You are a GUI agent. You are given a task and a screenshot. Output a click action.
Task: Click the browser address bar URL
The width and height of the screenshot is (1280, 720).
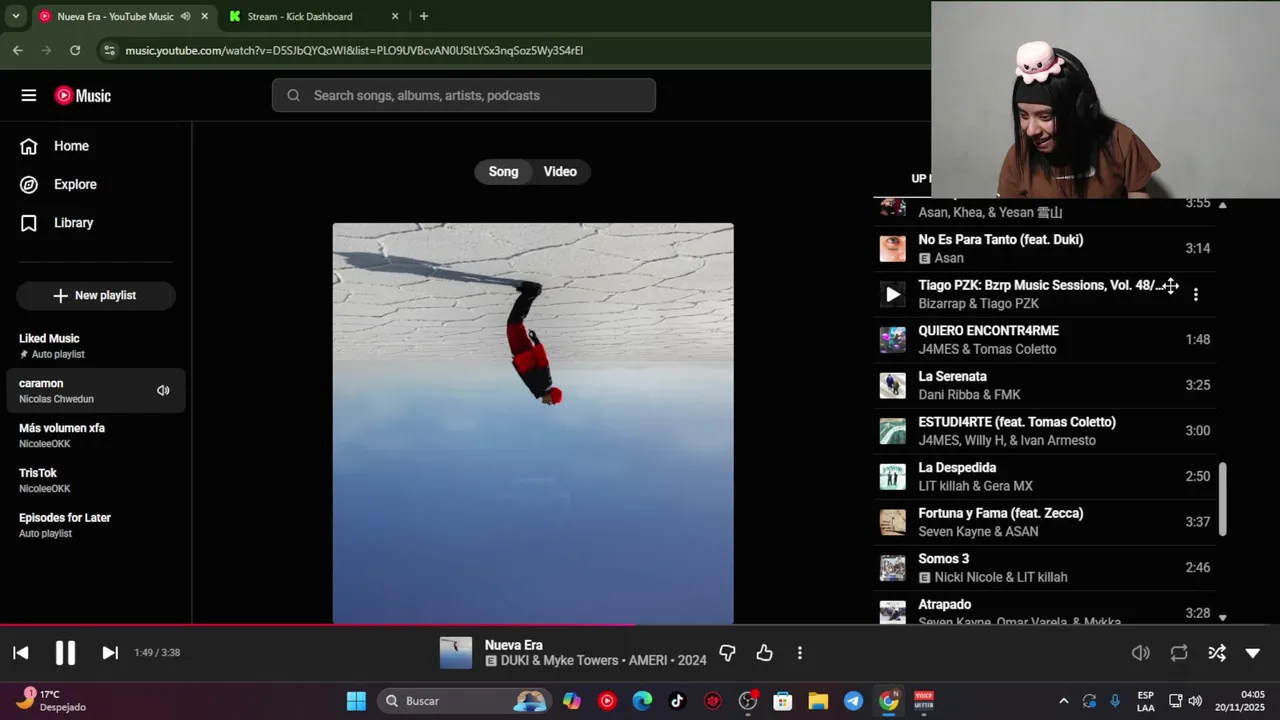point(354,50)
